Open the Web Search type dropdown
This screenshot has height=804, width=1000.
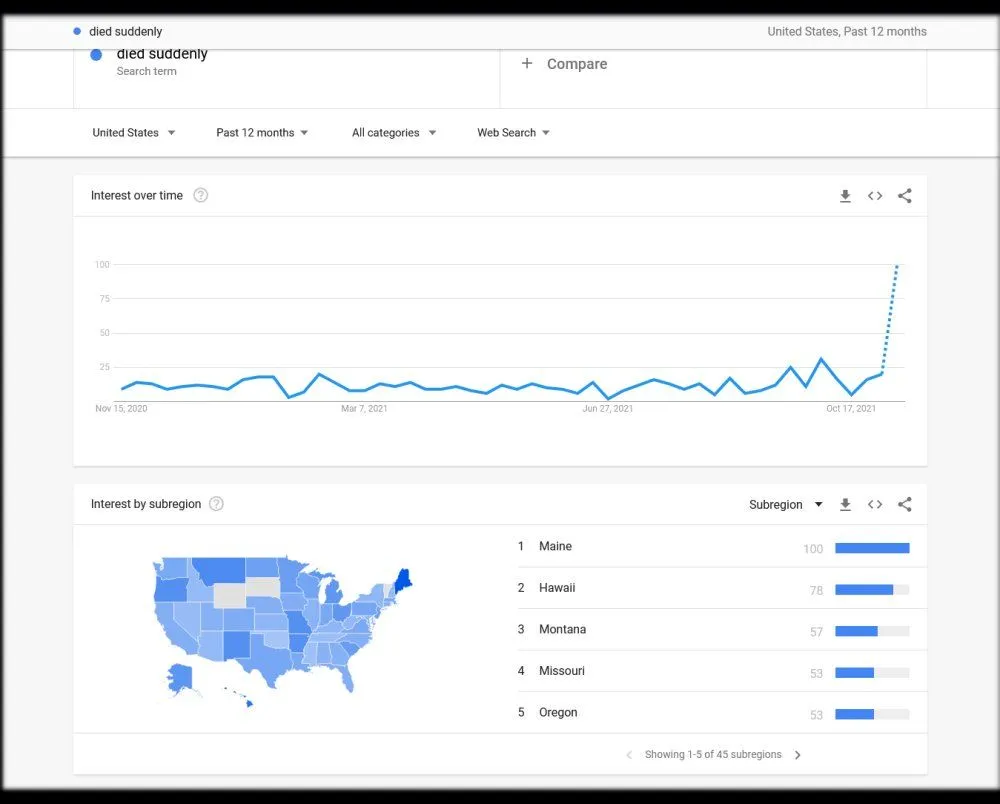tap(514, 133)
